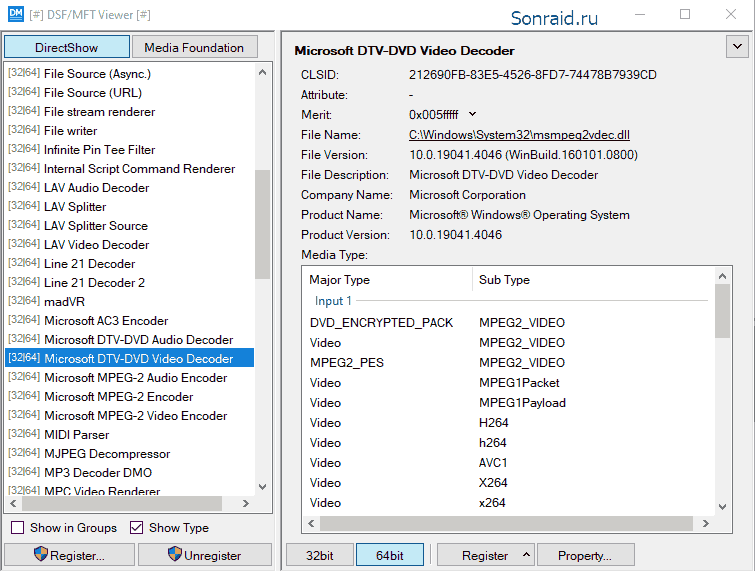
Task: Select Infinite Pin Tee Filter
Action: point(130,150)
